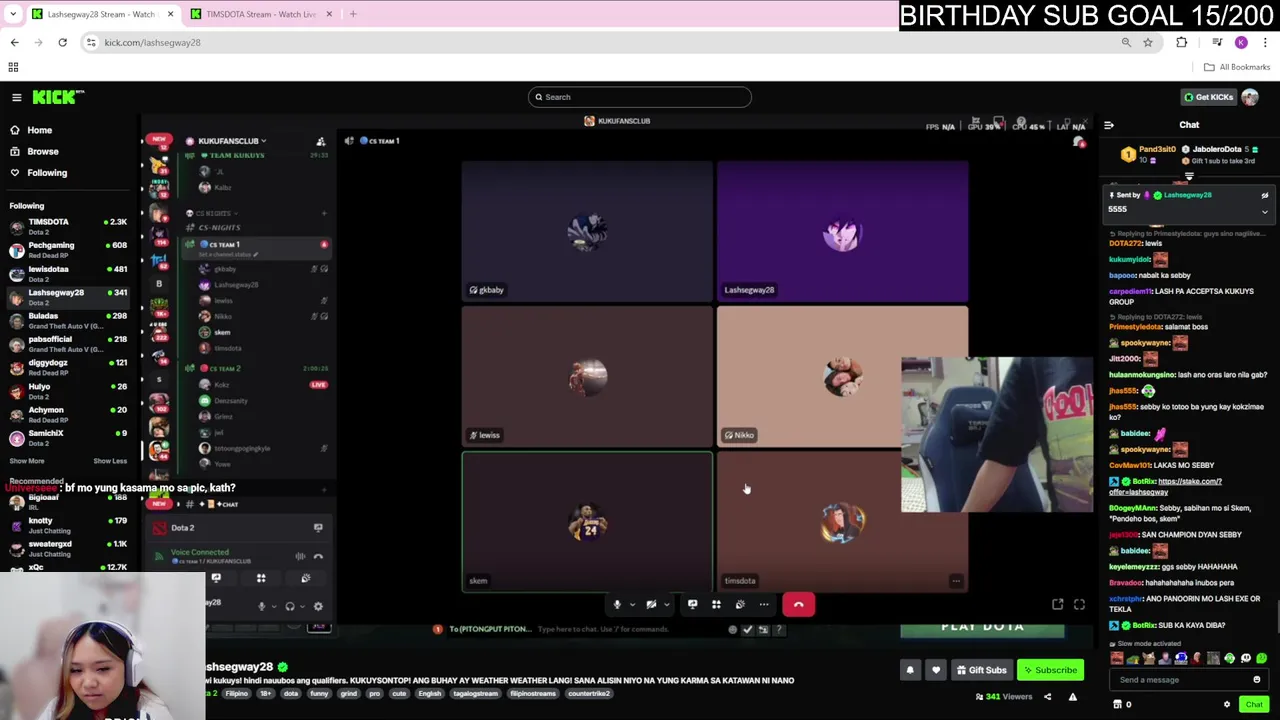Click Show More in Following list

(27, 461)
